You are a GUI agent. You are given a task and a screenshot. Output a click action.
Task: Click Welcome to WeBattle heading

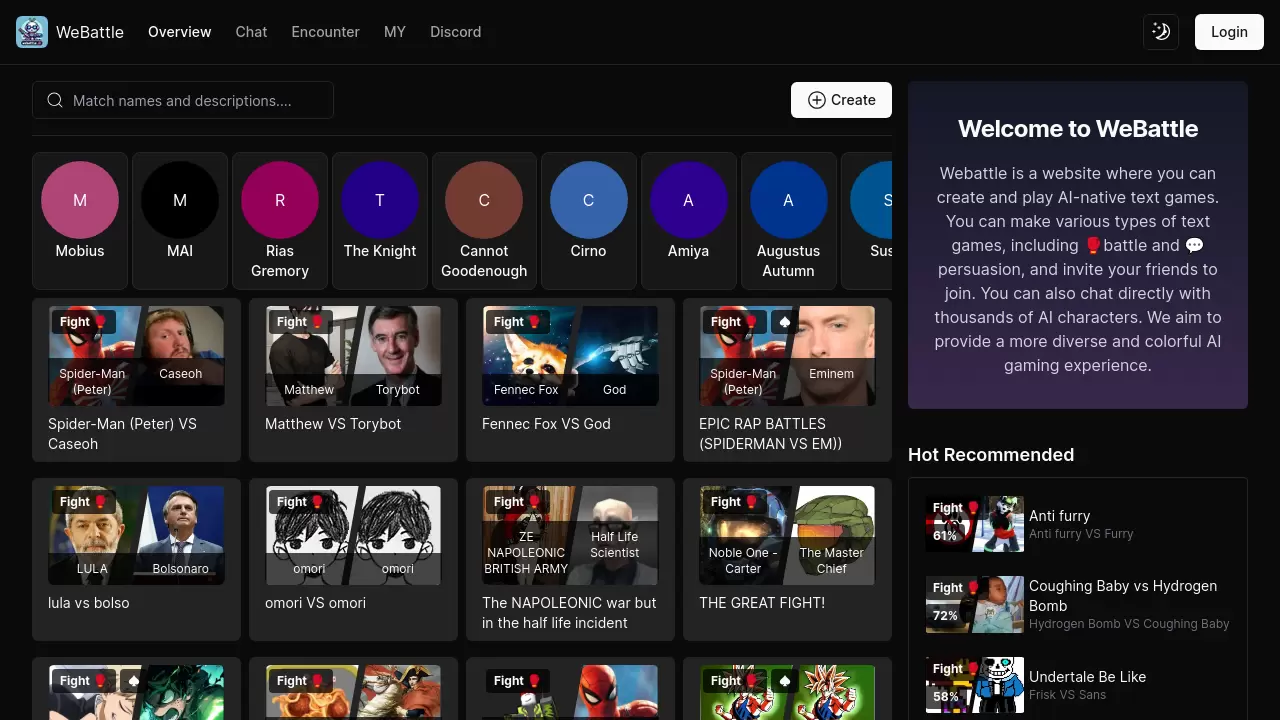(1078, 129)
